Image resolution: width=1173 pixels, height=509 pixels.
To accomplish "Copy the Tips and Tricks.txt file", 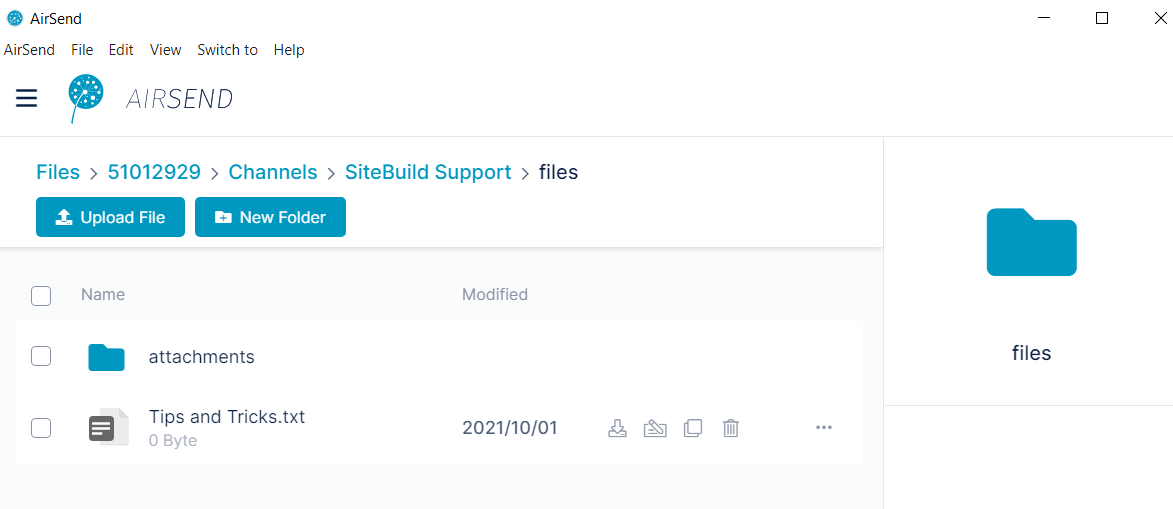I will [693, 428].
